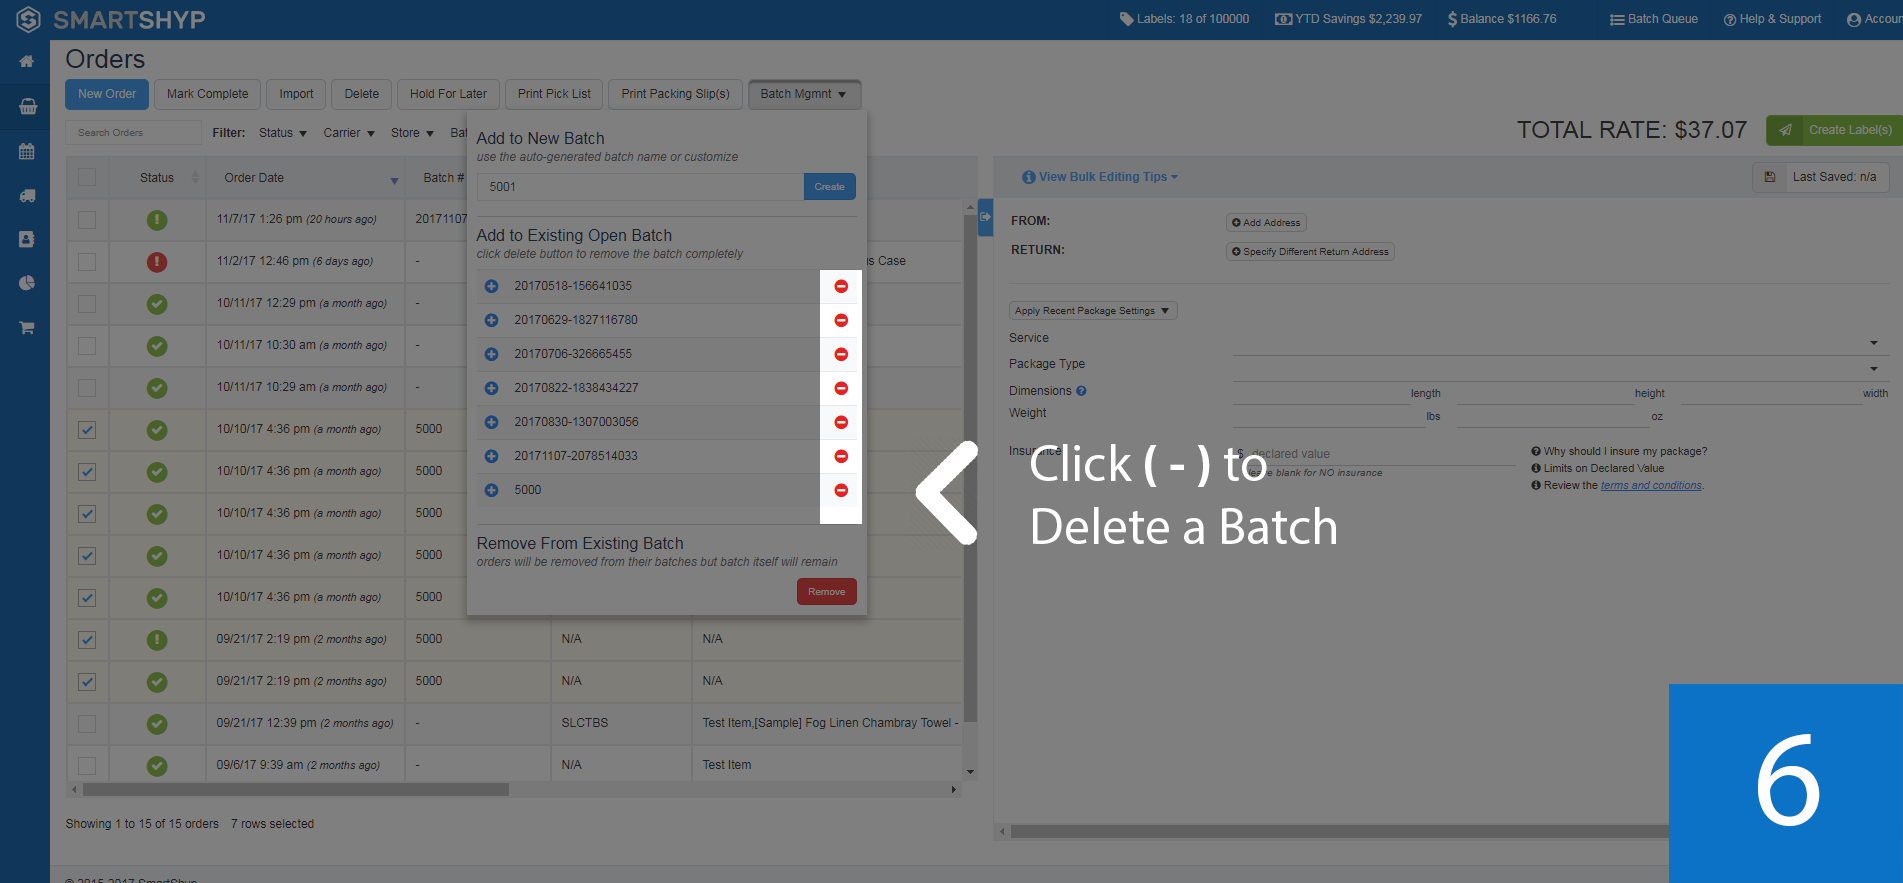The height and width of the screenshot is (883, 1903).
Task: Click Balance $1166.76 in header
Action: click(1502, 19)
